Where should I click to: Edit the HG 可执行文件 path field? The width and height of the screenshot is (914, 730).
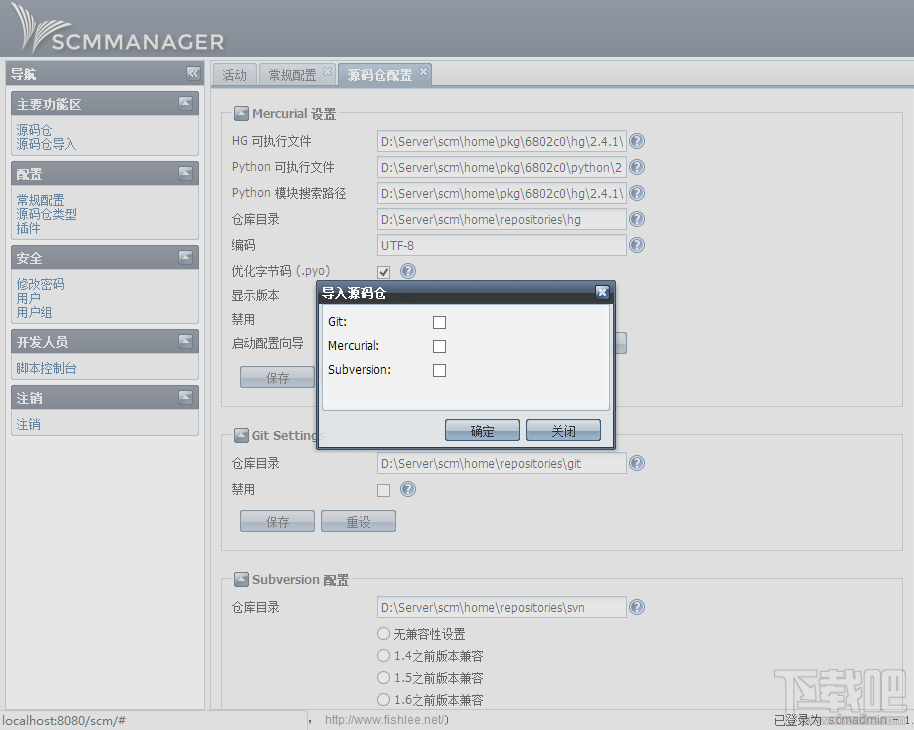[x=502, y=141]
